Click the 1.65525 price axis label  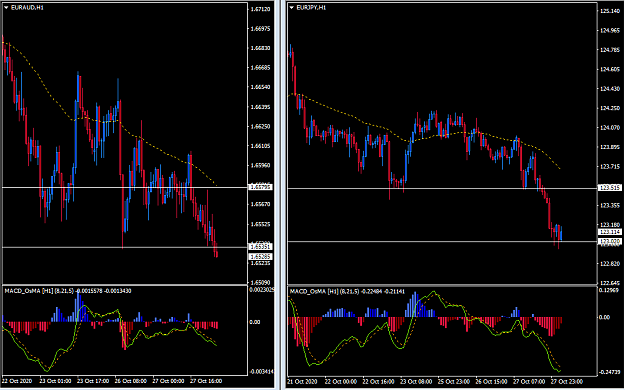[x=261, y=224]
